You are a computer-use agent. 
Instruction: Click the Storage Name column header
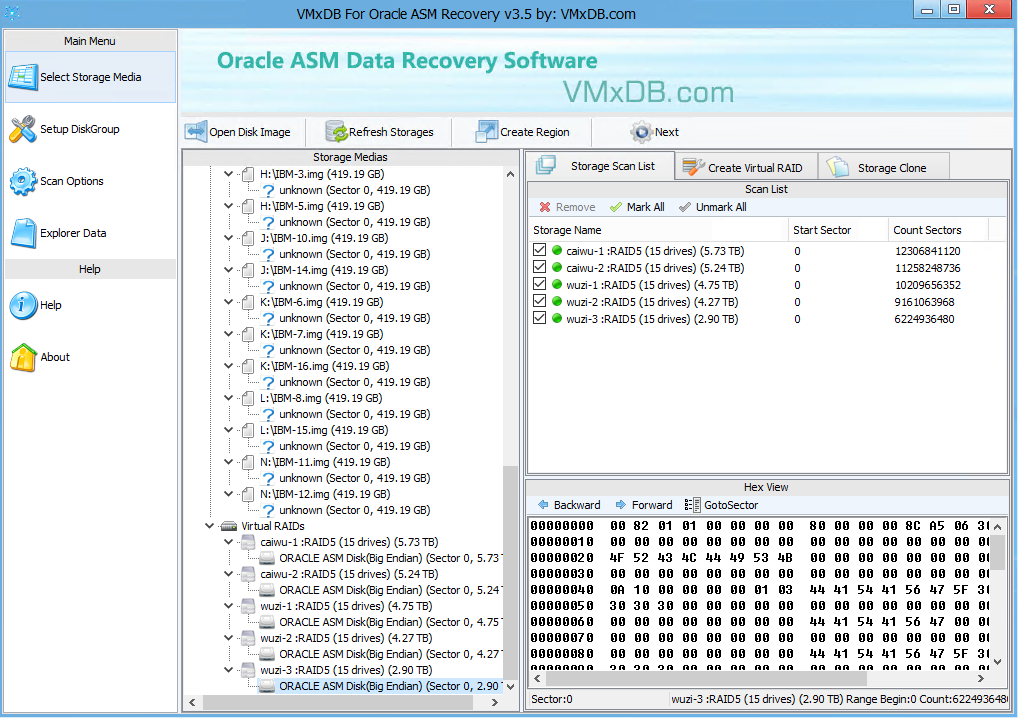point(657,230)
